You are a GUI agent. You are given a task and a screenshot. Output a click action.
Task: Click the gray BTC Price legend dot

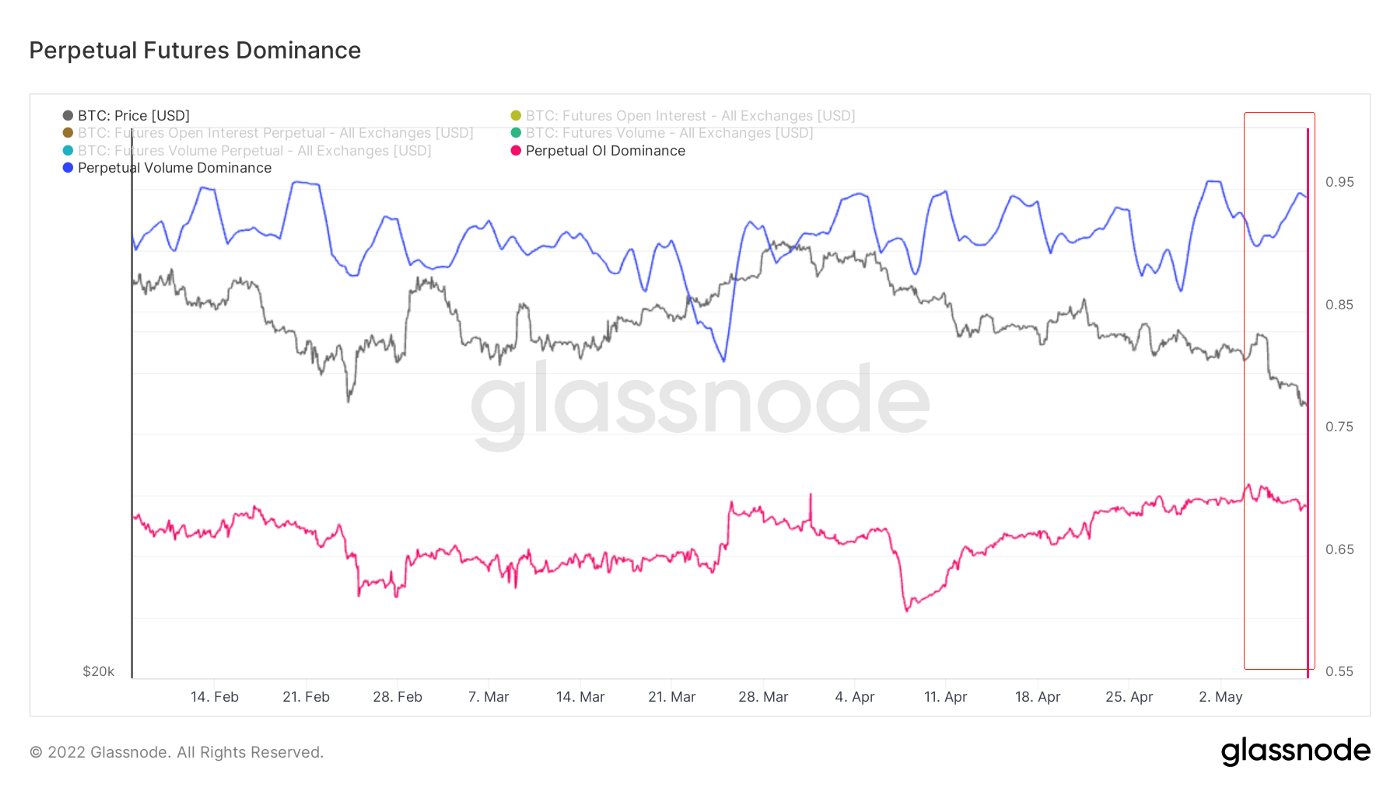click(68, 116)
